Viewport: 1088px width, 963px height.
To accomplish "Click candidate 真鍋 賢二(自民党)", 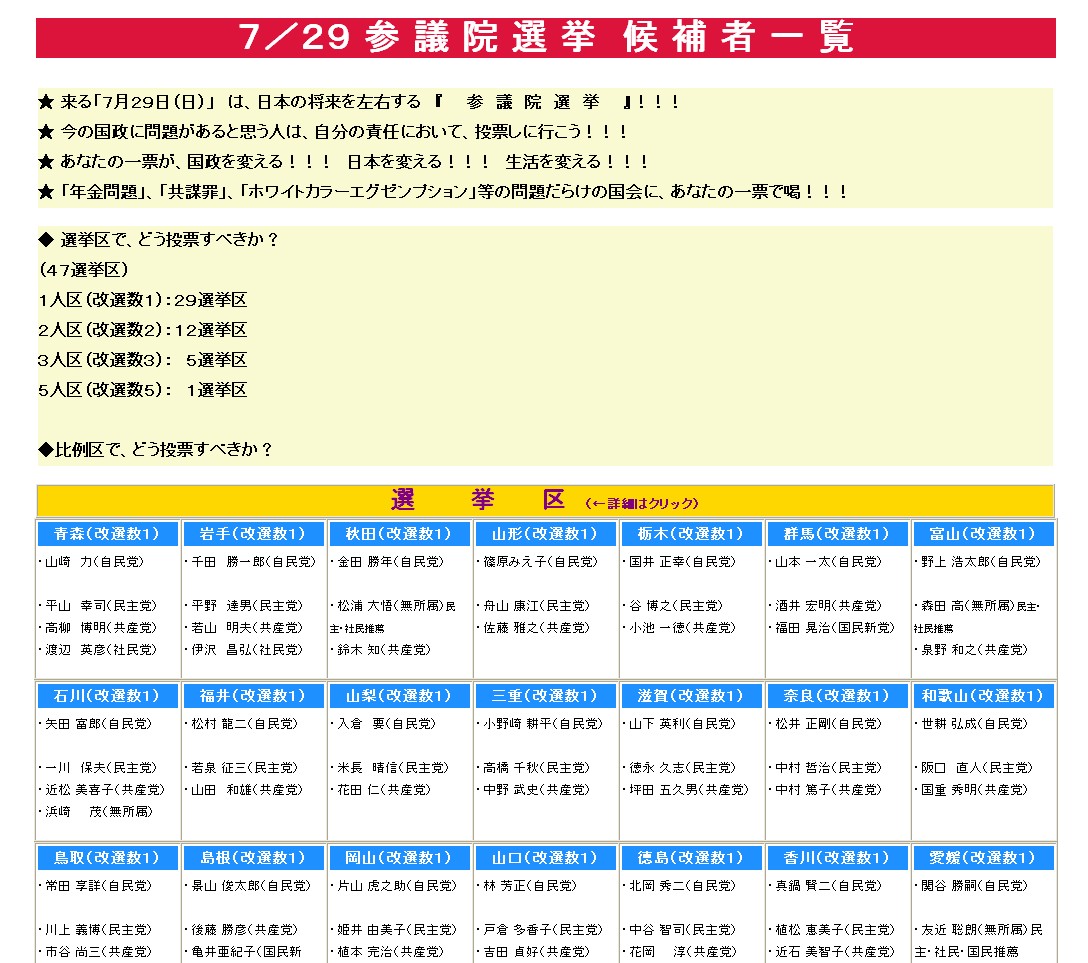I will pos(826,886).
